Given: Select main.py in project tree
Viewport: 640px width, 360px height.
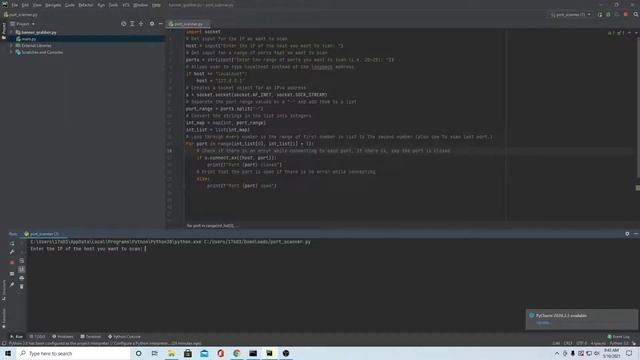Looking at the screenshot, I should [29, 39].
